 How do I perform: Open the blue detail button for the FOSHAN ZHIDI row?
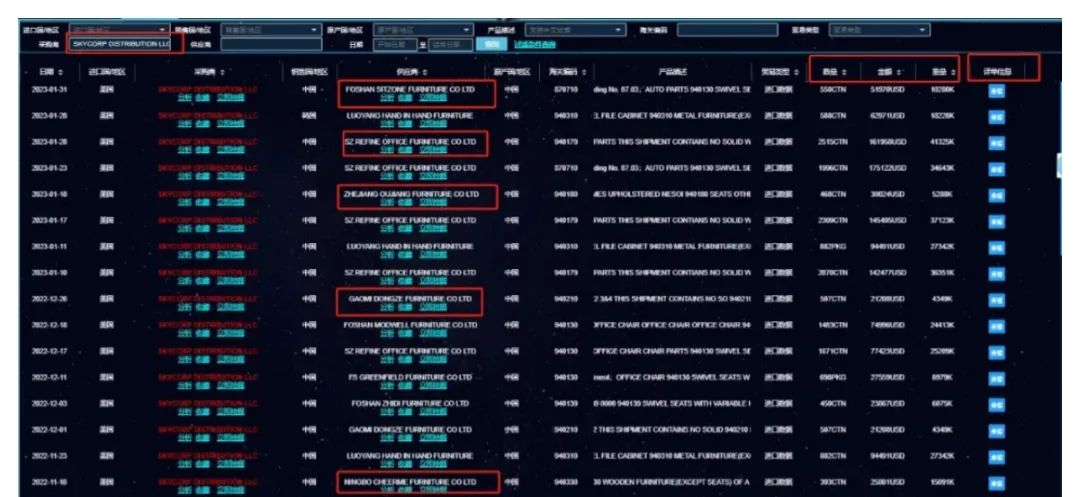[x=996, y=405]
